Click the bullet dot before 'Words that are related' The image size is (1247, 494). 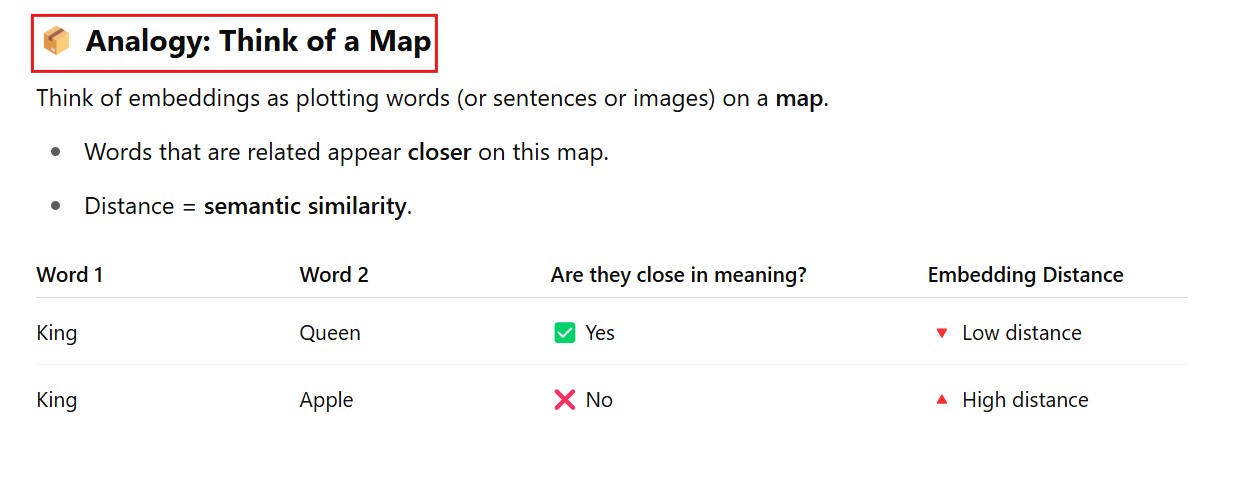click(56, 153)
